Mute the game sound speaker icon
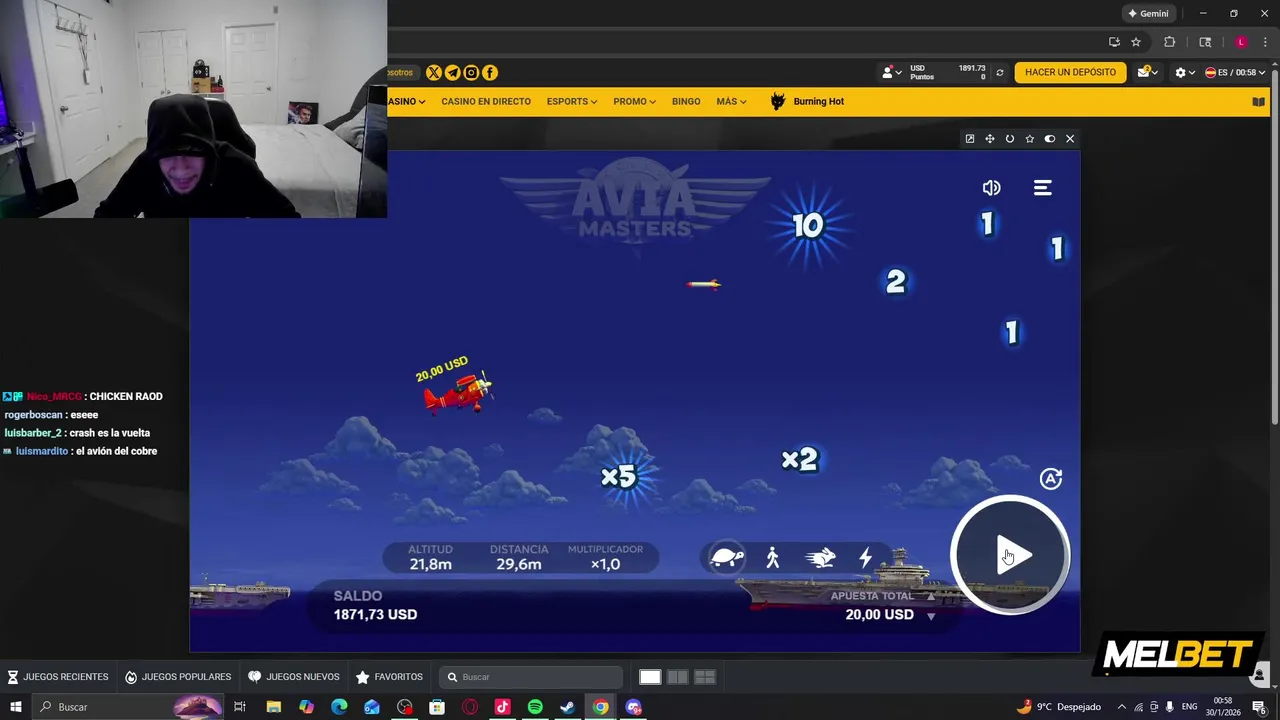This screenshot has height=720, width=1280. tap(991, 188)
